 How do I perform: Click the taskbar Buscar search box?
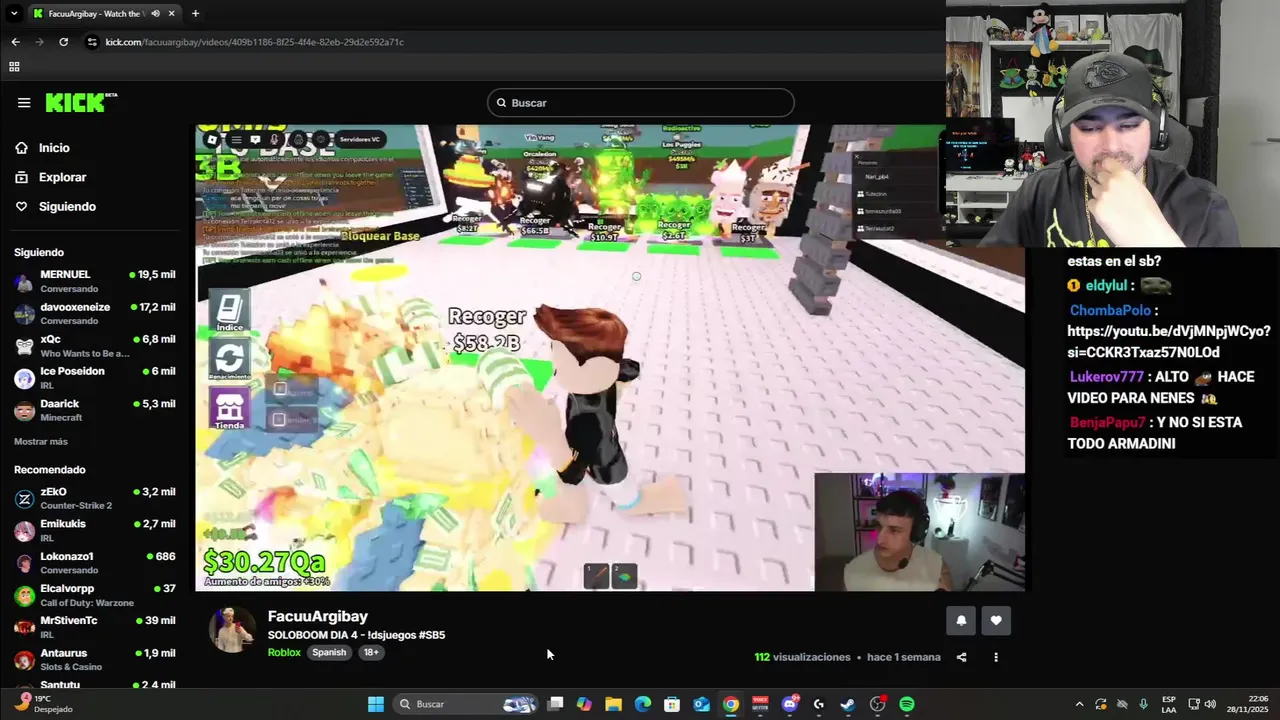pyautogui.click(x=467, y=704)
